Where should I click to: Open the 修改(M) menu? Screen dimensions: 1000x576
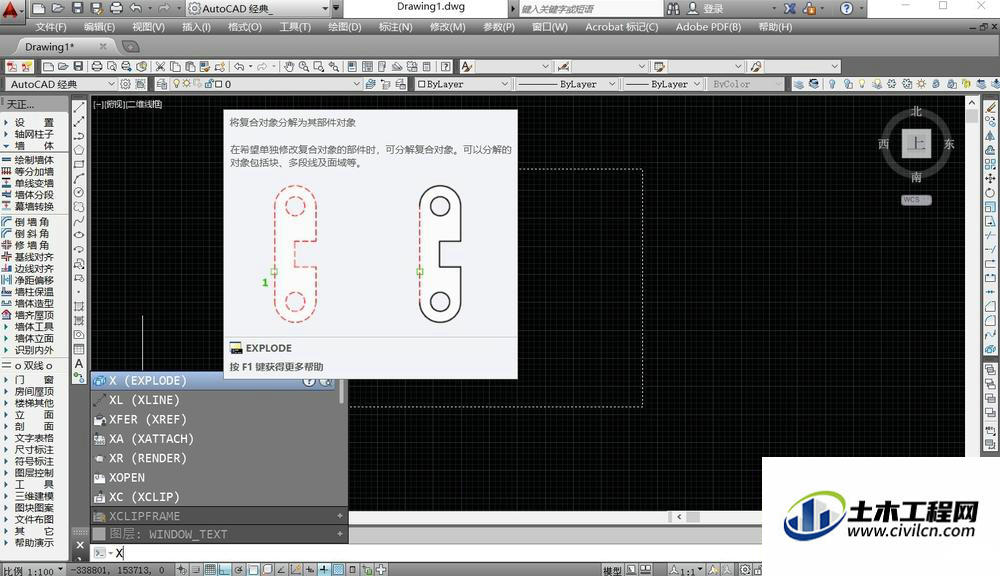pyautogui.click(x=447, y=27)
